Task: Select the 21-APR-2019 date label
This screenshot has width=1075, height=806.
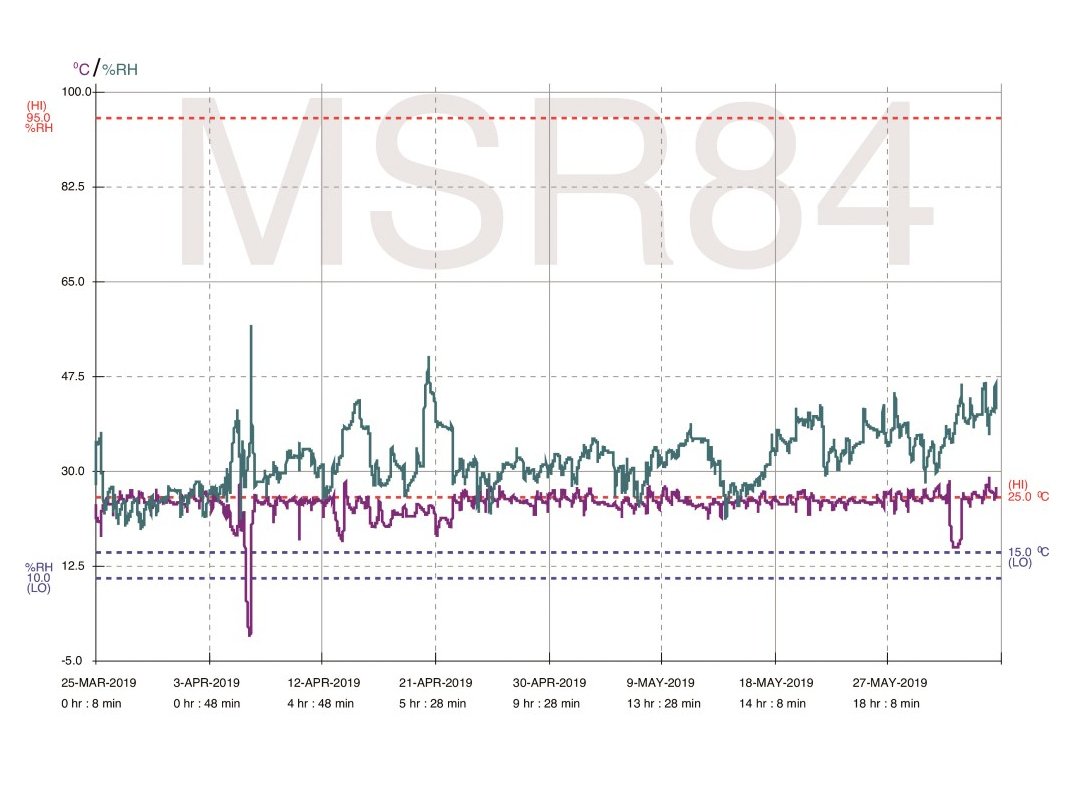Action: (x=435, y=683)
